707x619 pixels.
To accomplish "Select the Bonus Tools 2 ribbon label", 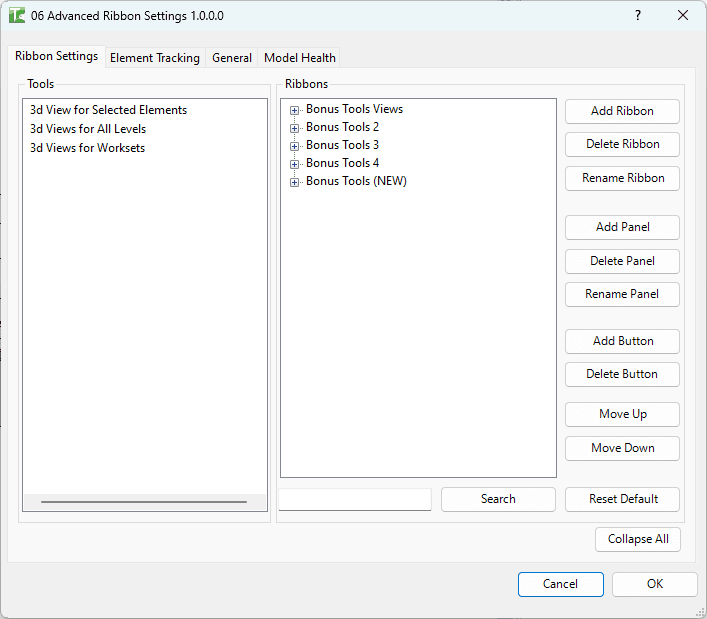I will click(342, 127).
